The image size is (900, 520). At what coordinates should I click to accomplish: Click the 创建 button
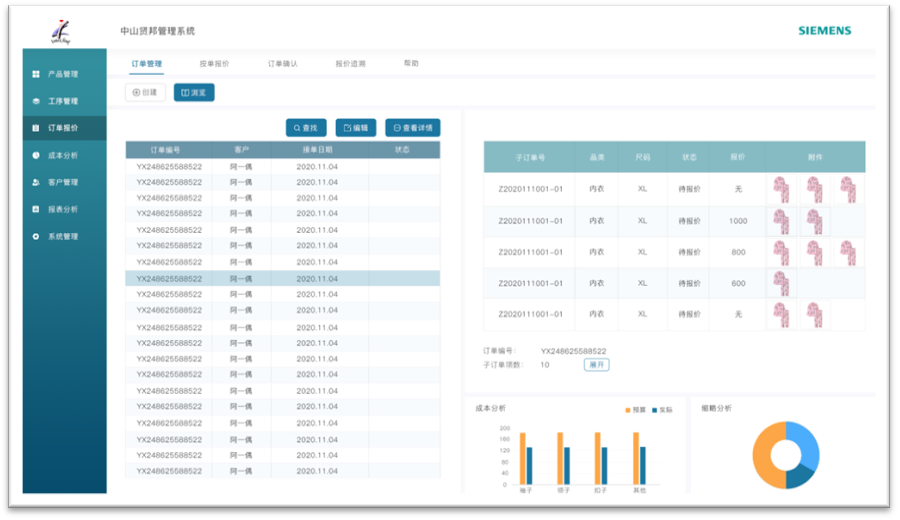coord(145,93)
